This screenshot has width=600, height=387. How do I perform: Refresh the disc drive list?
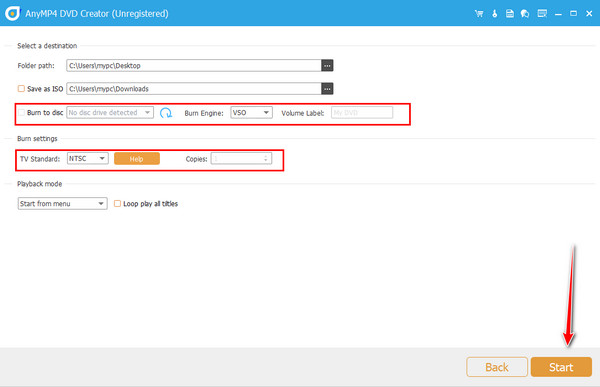click(x=166, y=113)
